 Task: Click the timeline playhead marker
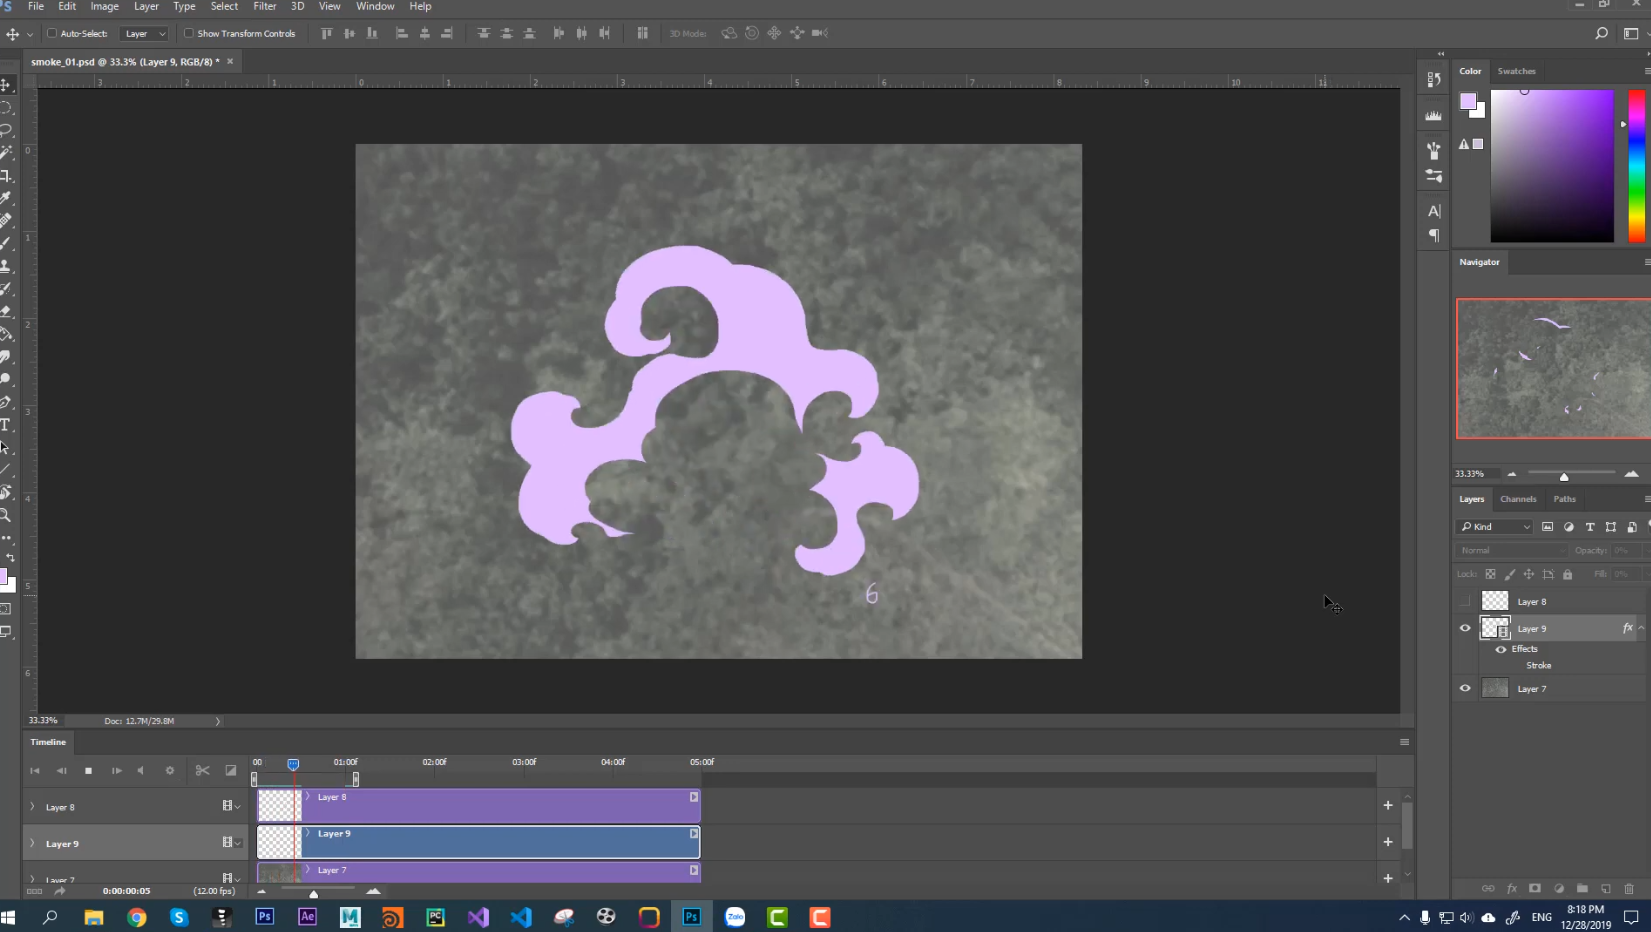[x=293, y=764]
